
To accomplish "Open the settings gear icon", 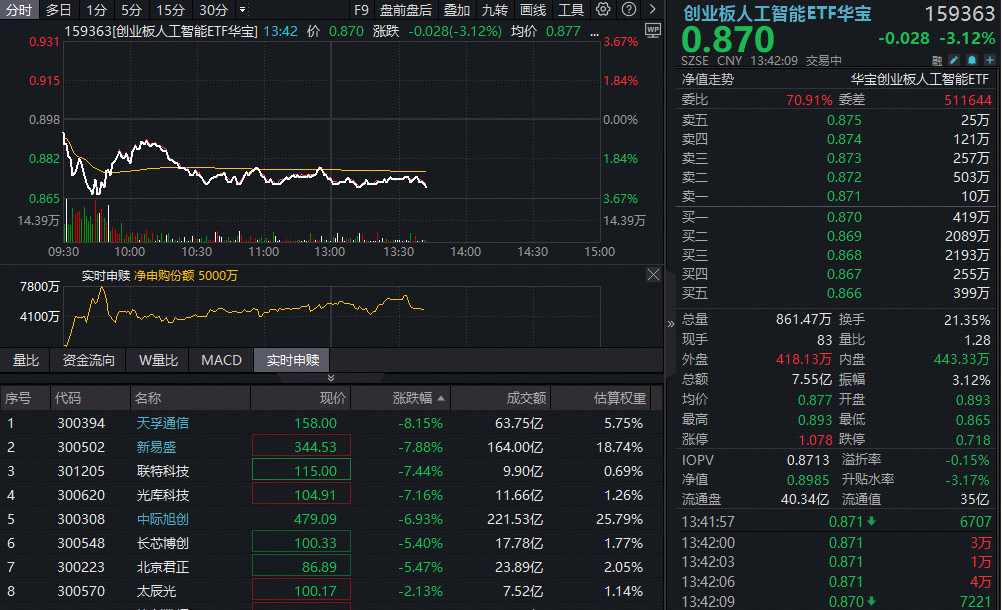I will coord(602,9).
